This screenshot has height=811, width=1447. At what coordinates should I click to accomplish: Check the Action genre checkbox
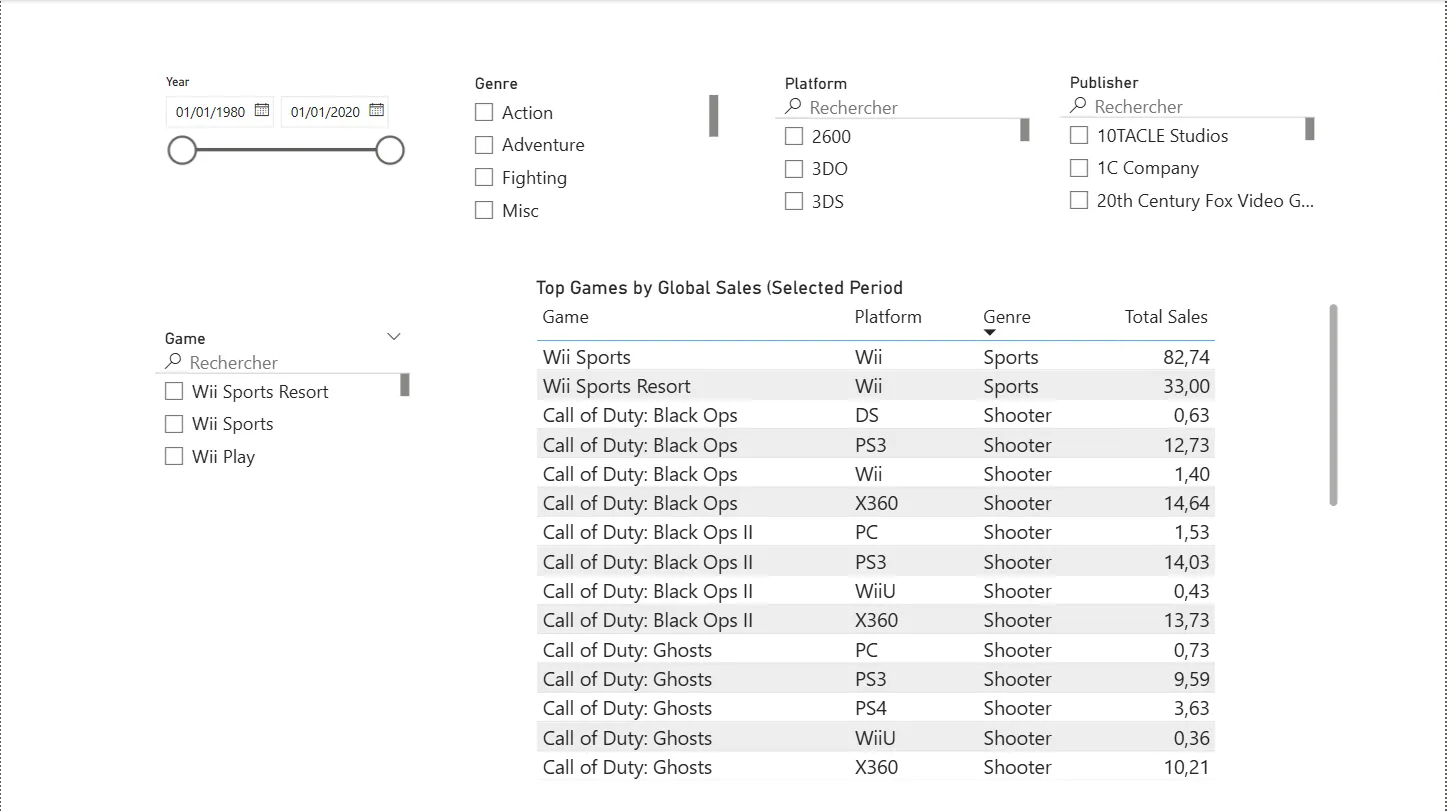pos(484,112)
